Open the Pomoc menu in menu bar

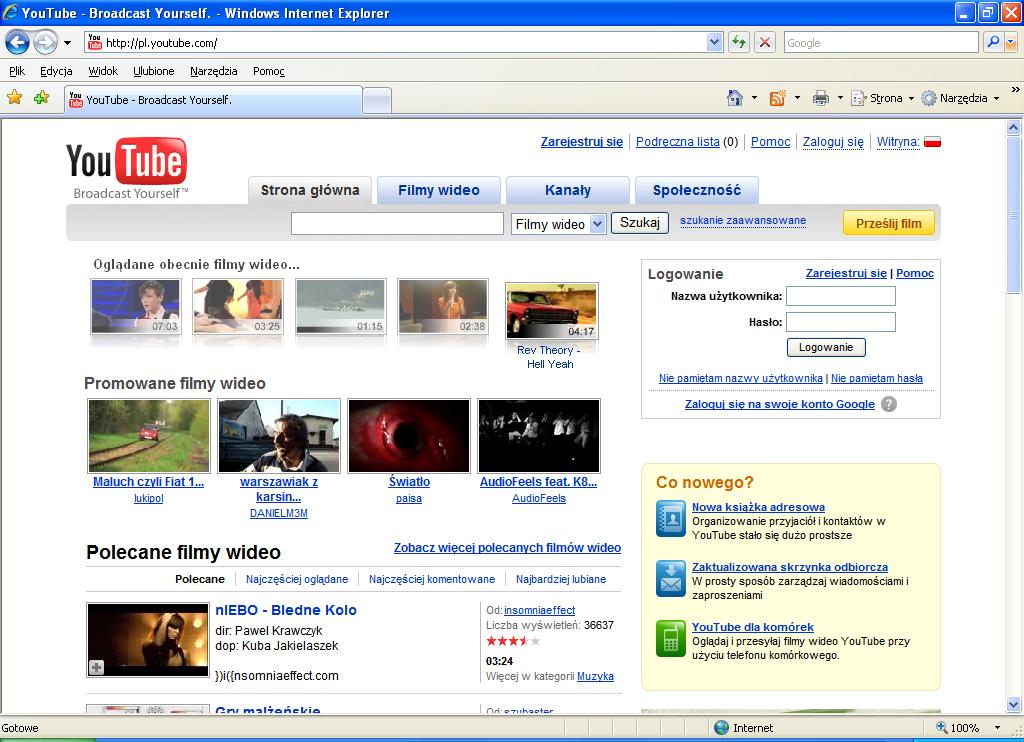point(268,71)
